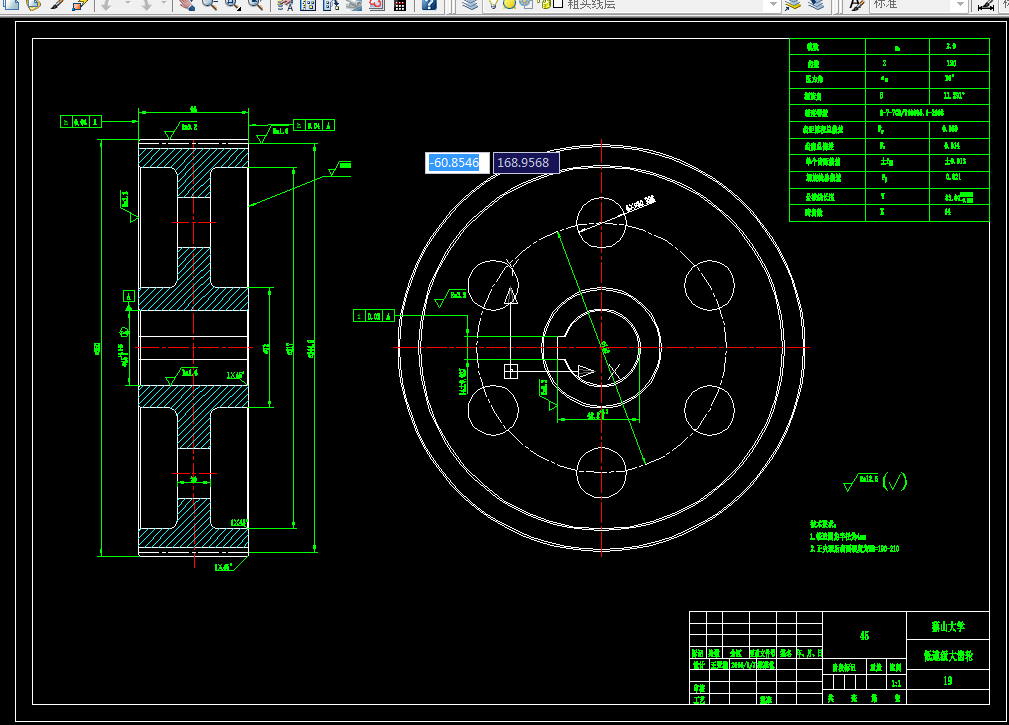
Task: Open the Block Editor tool
Action: coord(80,5)
